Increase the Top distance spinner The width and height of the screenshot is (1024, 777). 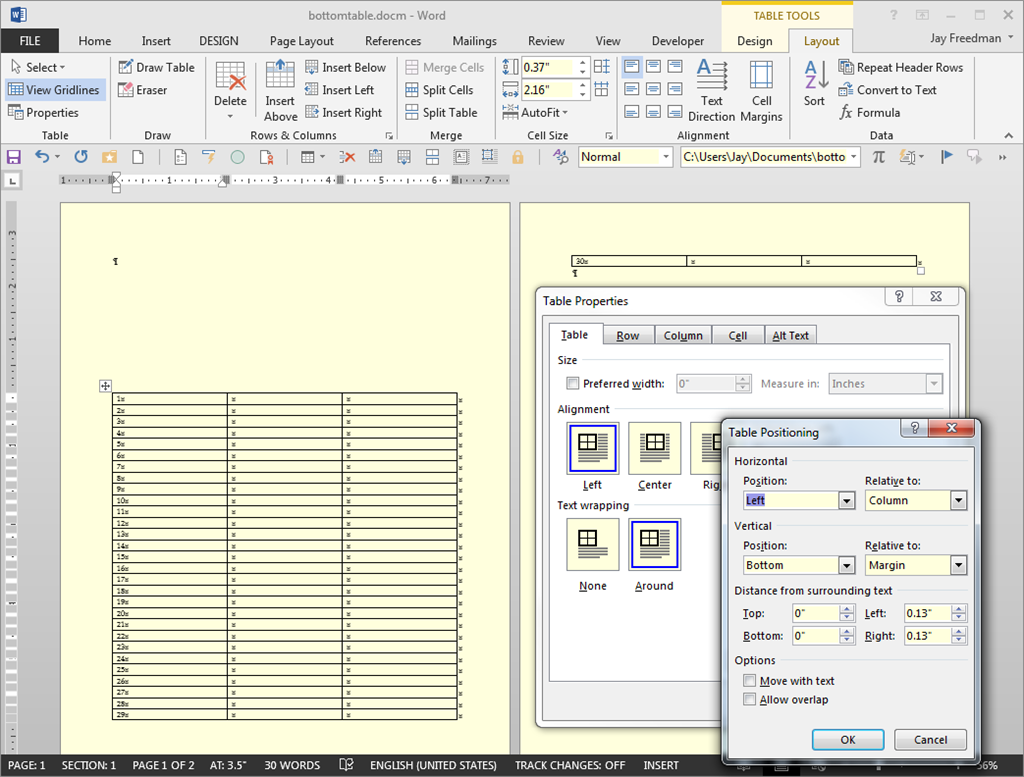click(847, 609)
